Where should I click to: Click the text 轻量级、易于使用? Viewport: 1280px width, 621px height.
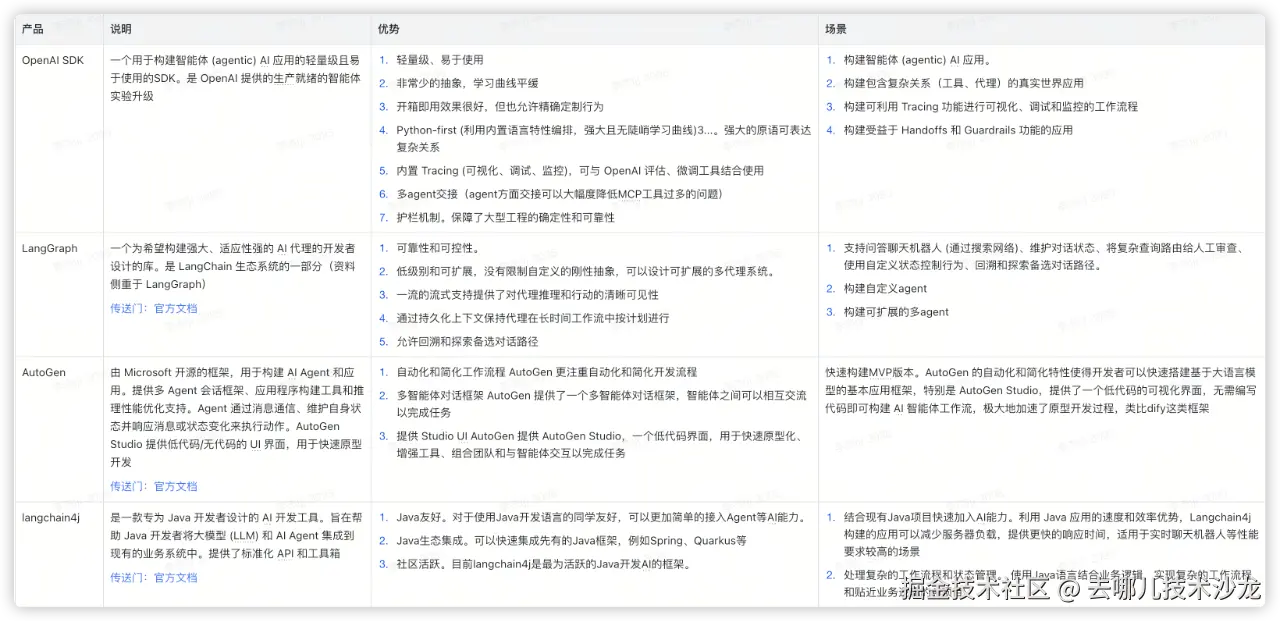pyautogui.click(x=440, y=60)
